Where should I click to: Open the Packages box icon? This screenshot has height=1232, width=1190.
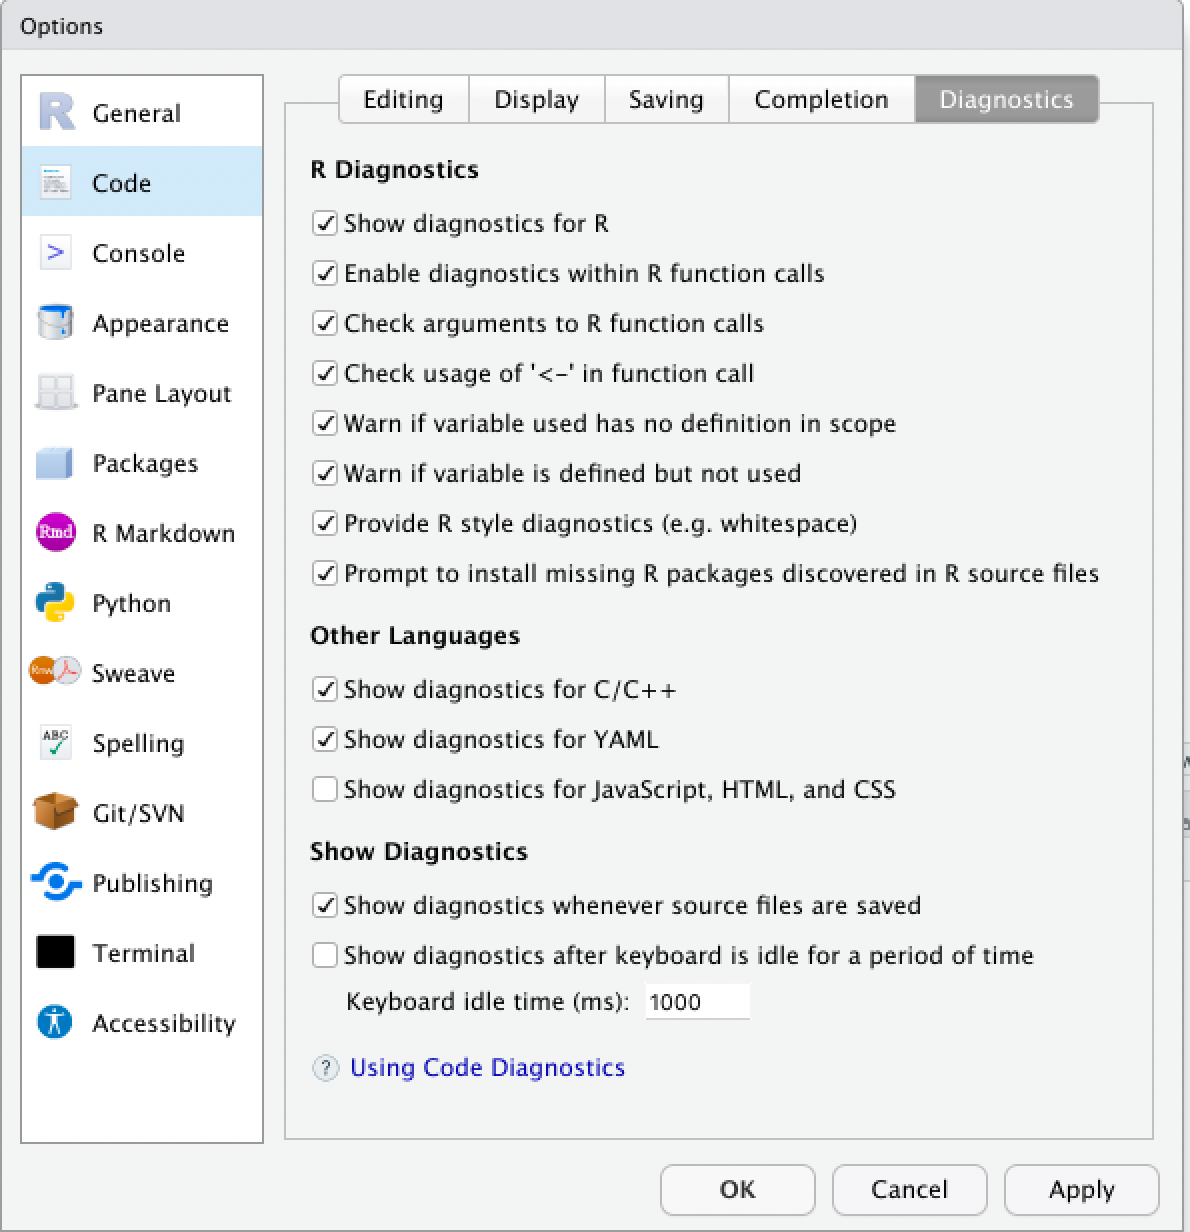coord(56,463)
